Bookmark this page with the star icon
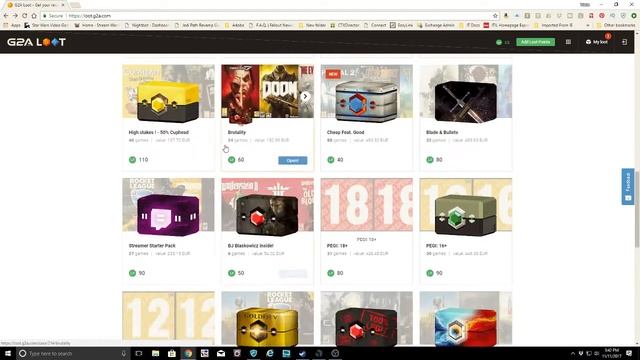 495,16
